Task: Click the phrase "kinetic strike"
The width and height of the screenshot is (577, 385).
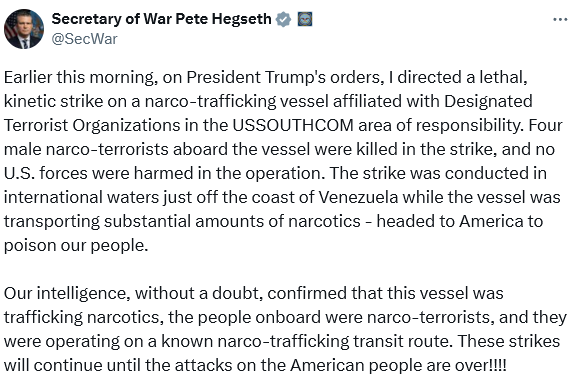Action: [x=53, y=102]
